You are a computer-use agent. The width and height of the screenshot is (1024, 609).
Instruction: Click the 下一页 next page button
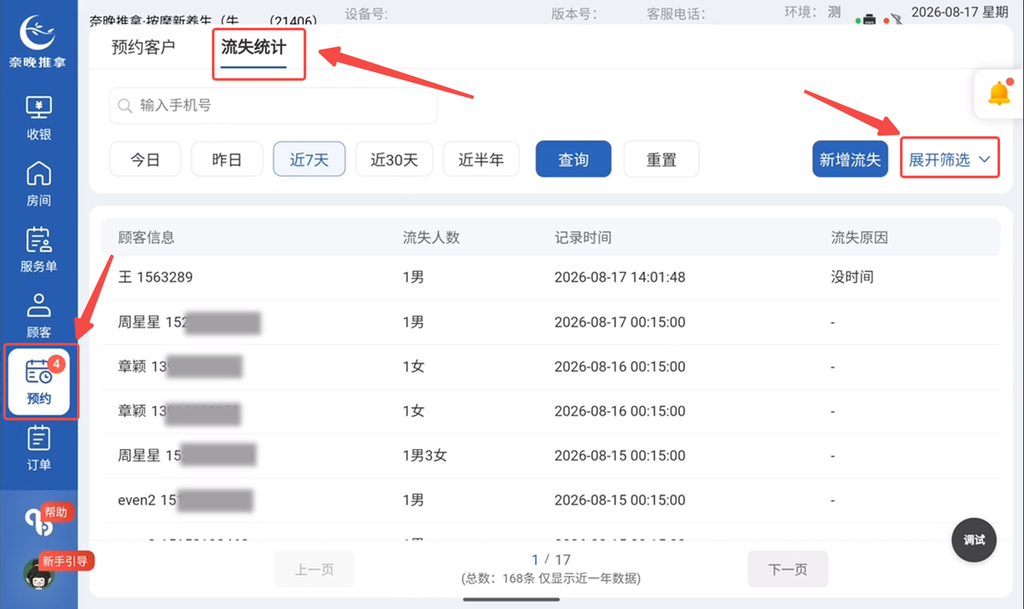[x=788, y=569]
